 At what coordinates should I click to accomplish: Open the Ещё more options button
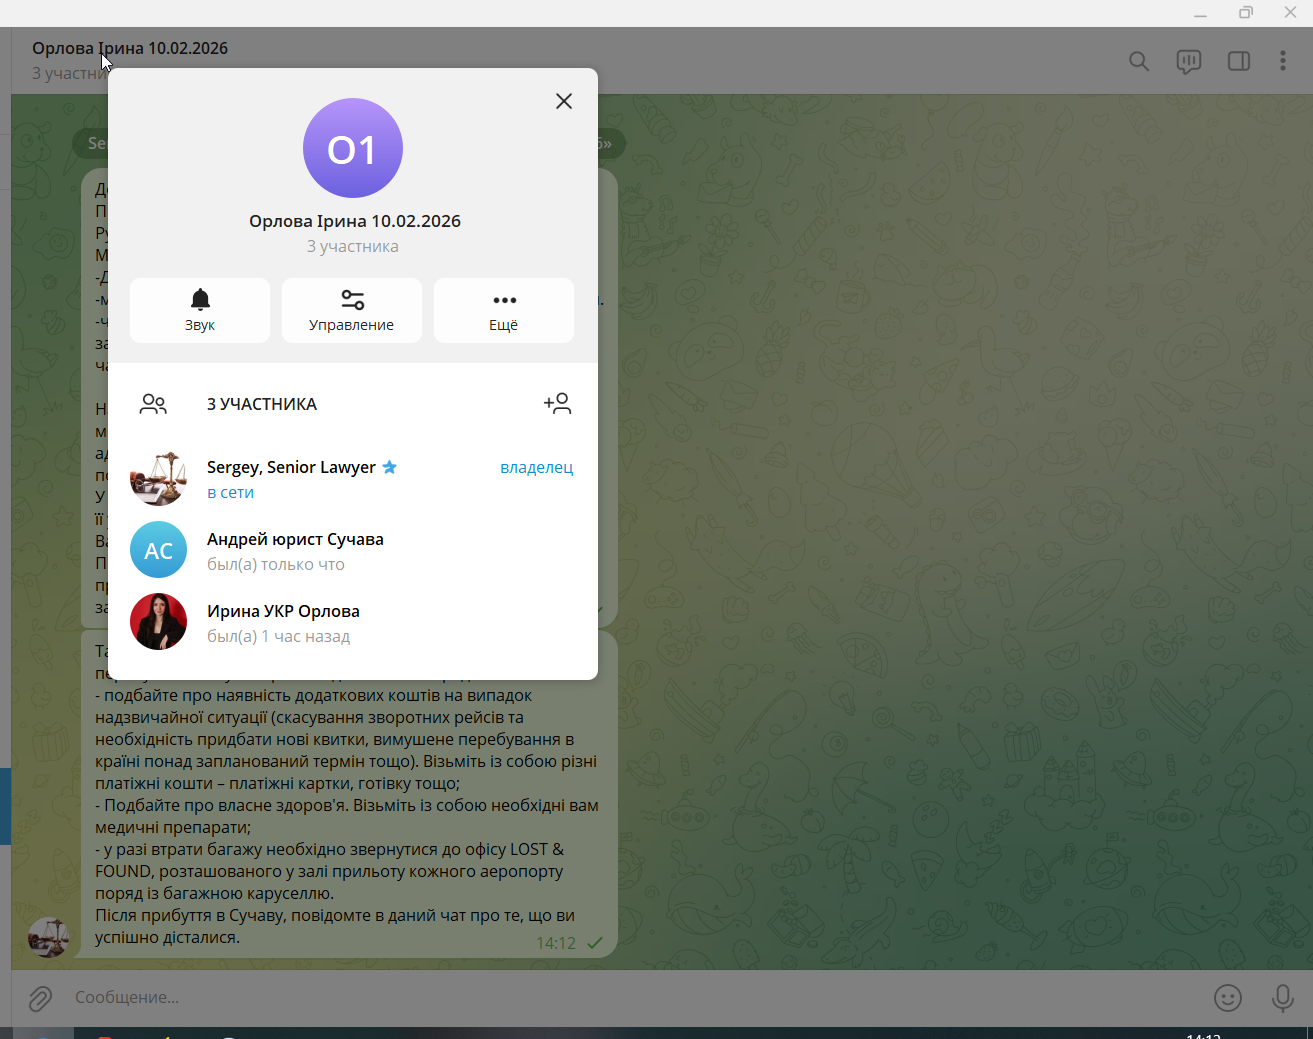(504, 310)
